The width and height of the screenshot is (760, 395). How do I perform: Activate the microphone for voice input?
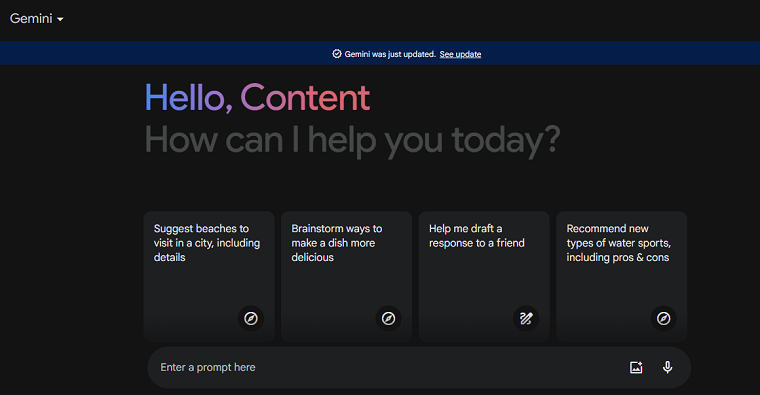click(x=667, y=367)
